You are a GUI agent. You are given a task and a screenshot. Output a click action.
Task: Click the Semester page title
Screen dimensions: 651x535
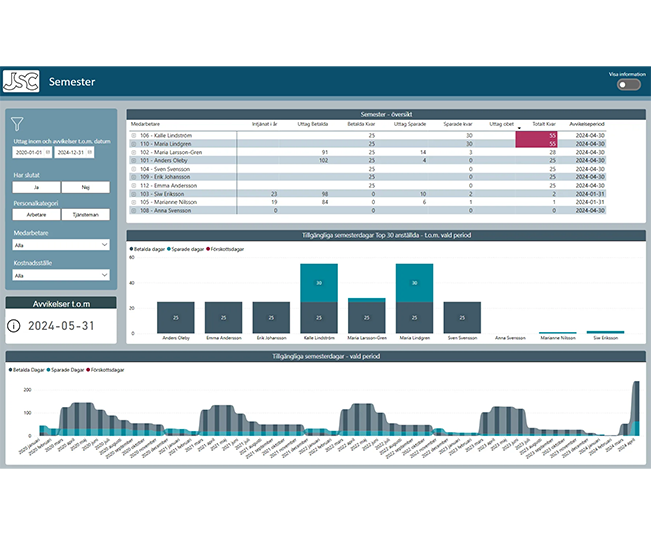point(72,82)
